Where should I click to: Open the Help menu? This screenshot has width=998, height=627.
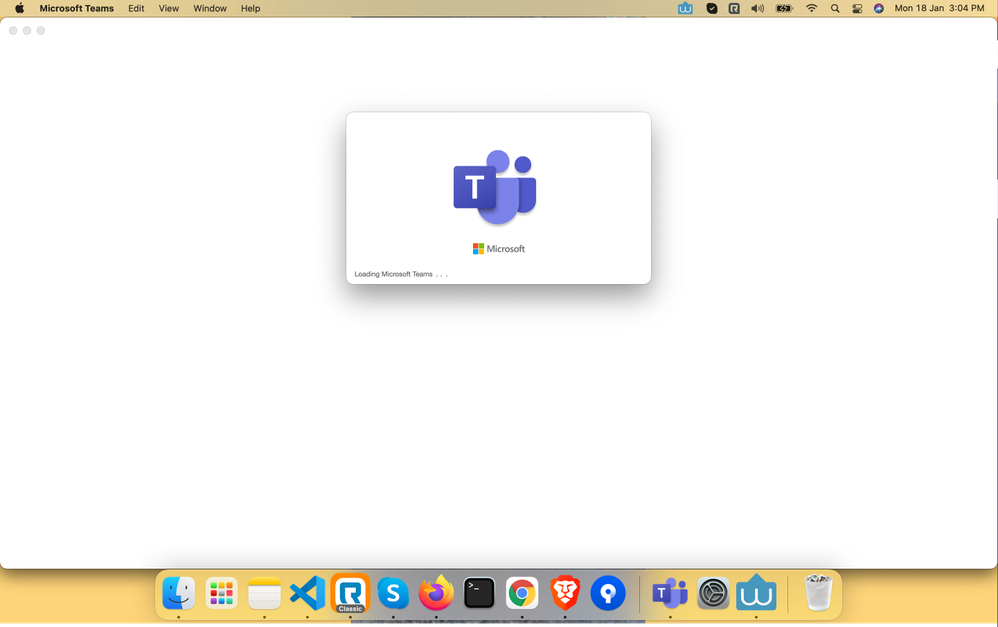coord(250,8)
